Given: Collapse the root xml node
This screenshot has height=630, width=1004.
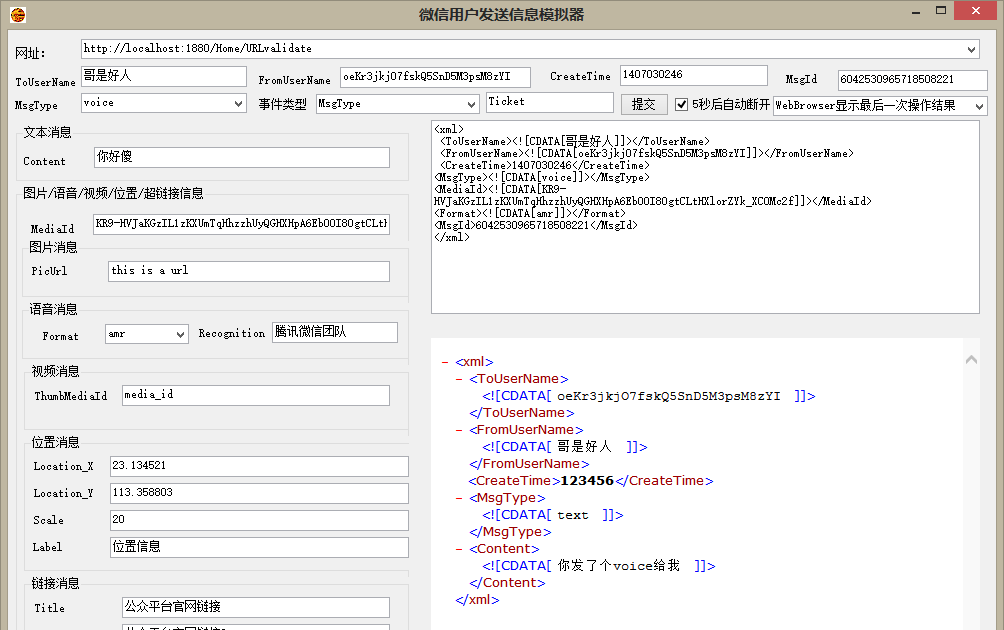Looking at the screenshot, I should [445, 362].
